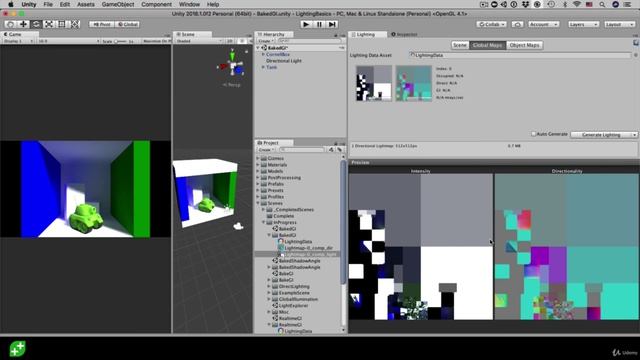Open the Assets menu
Image resolution: width=640 pixels, height=360 pixels.
click(85, 4)
